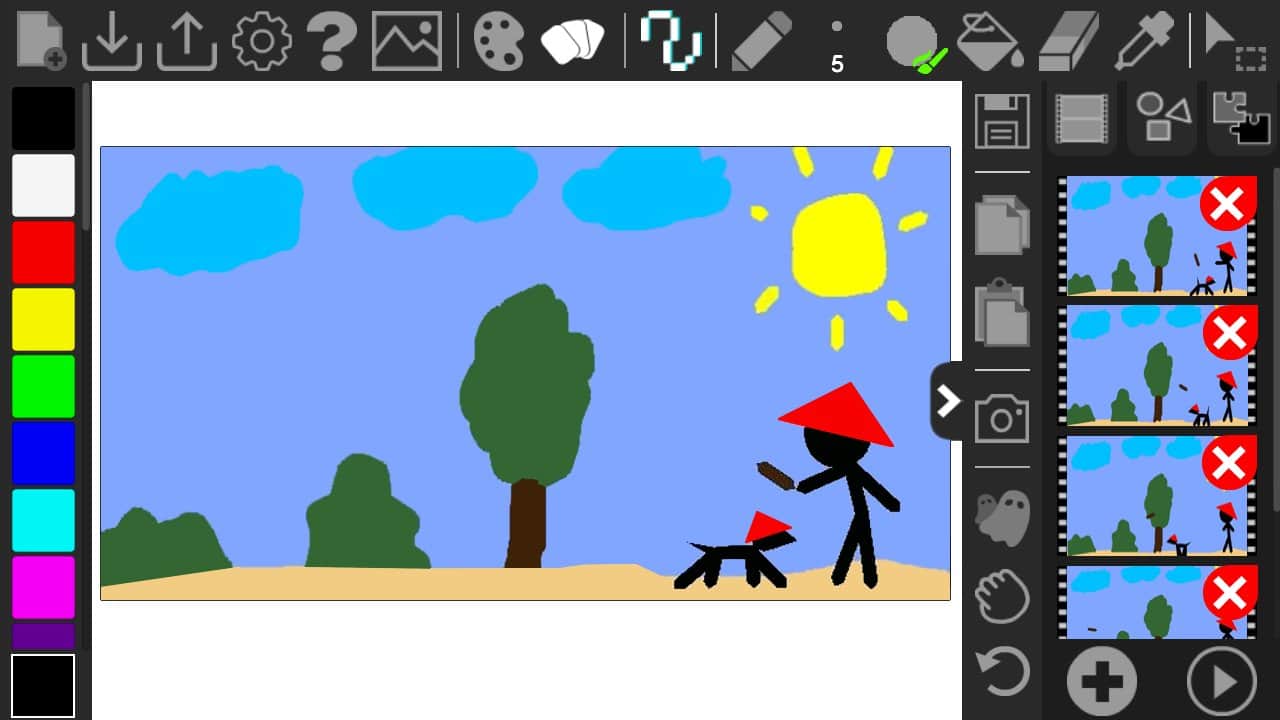Click the floppy disk save icon
The image size is (1280, 720).
pyautogui.click(x=1002, y=121)
